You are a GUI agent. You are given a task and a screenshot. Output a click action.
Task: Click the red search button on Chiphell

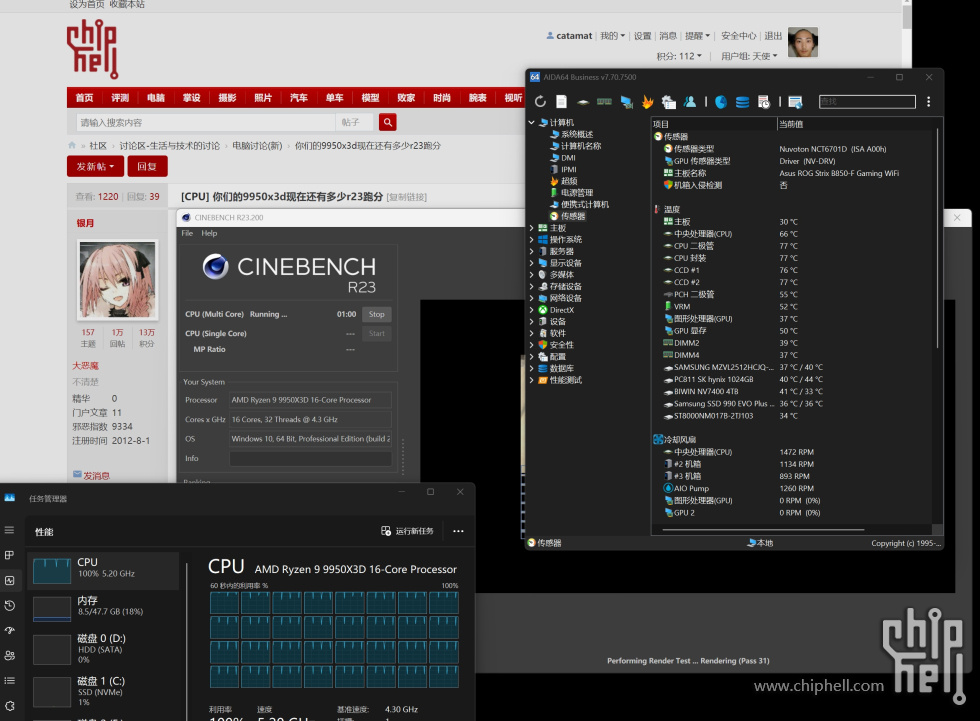(388, 122)
